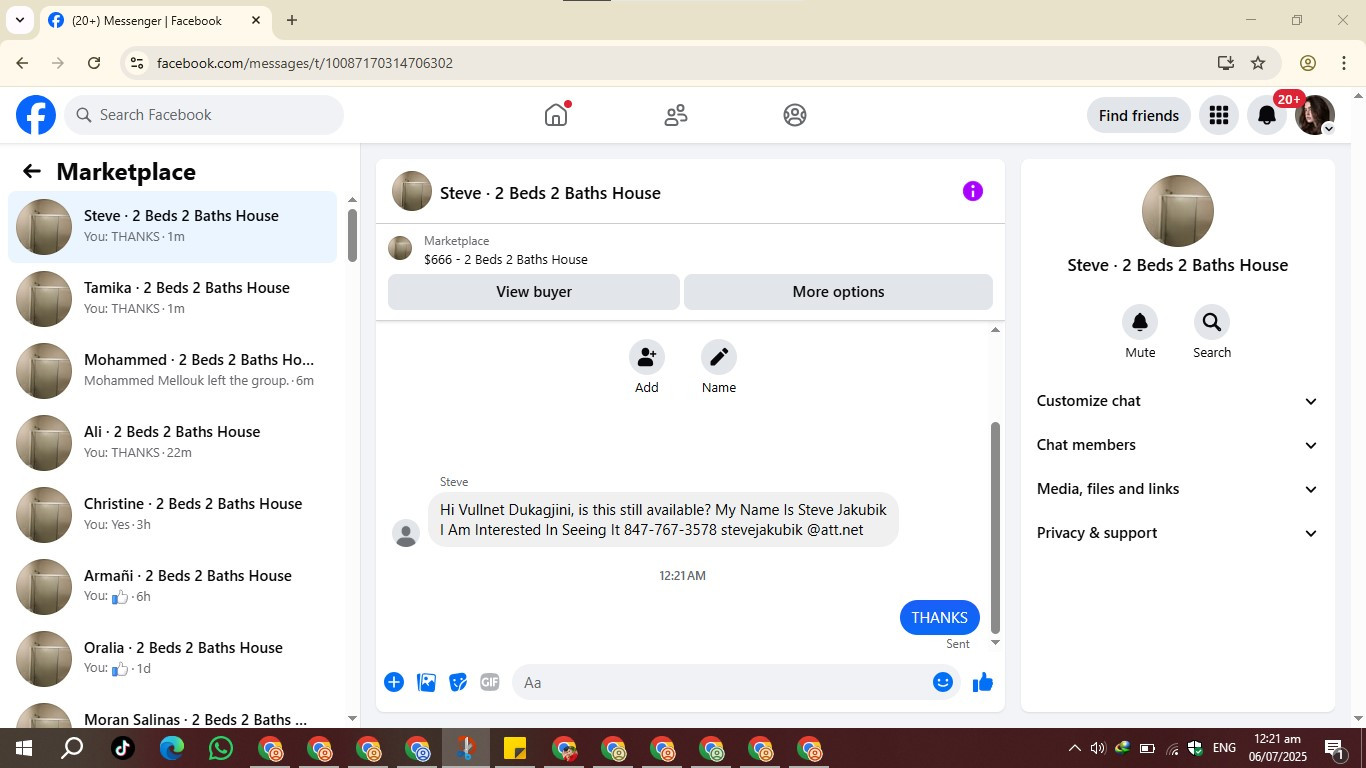Open browser tab list dropdown arrow
Viewport: 1366px width, 768px height.
pos(19,20)
